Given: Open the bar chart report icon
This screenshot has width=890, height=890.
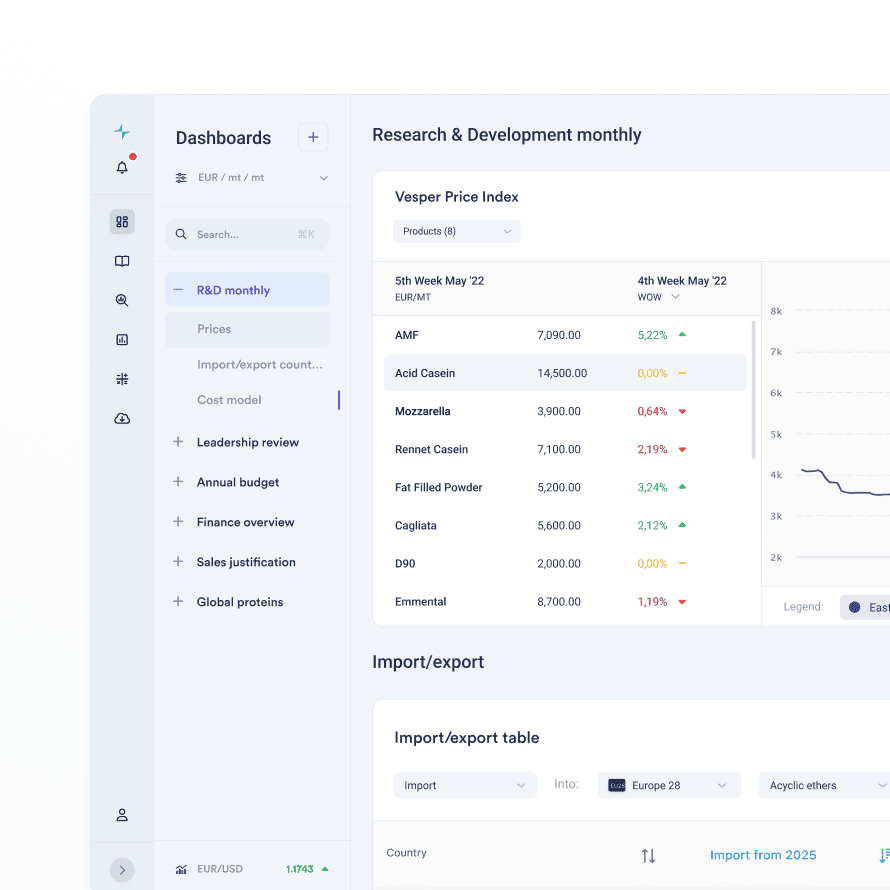Looking at the screenshot, I should pos(122,340).
